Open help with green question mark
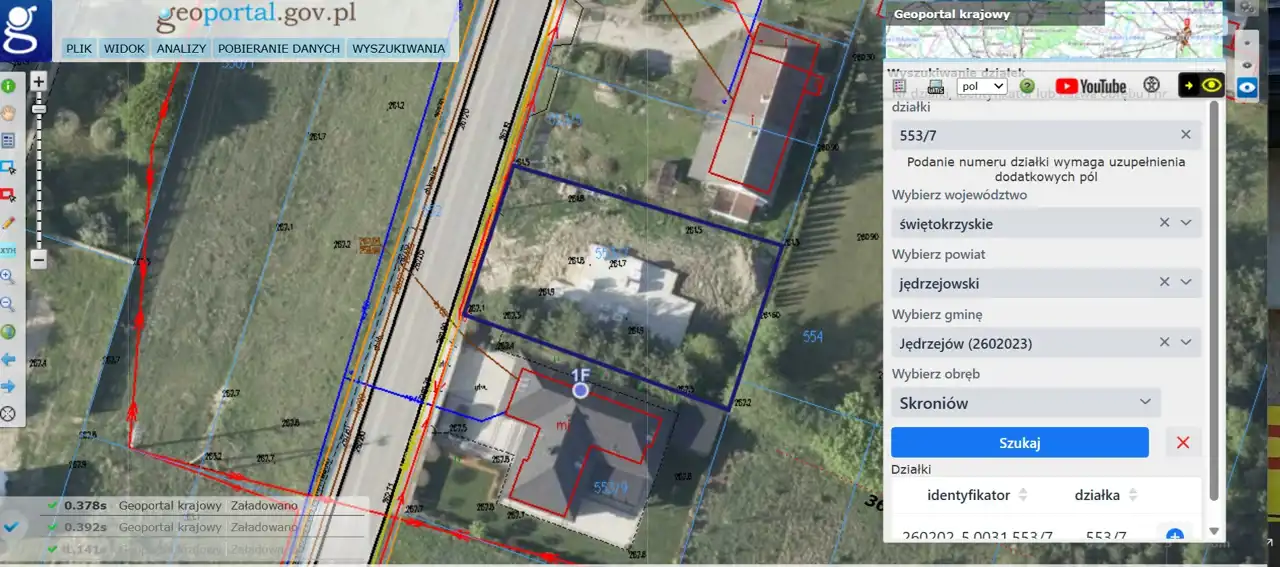 click(1026, 86)
